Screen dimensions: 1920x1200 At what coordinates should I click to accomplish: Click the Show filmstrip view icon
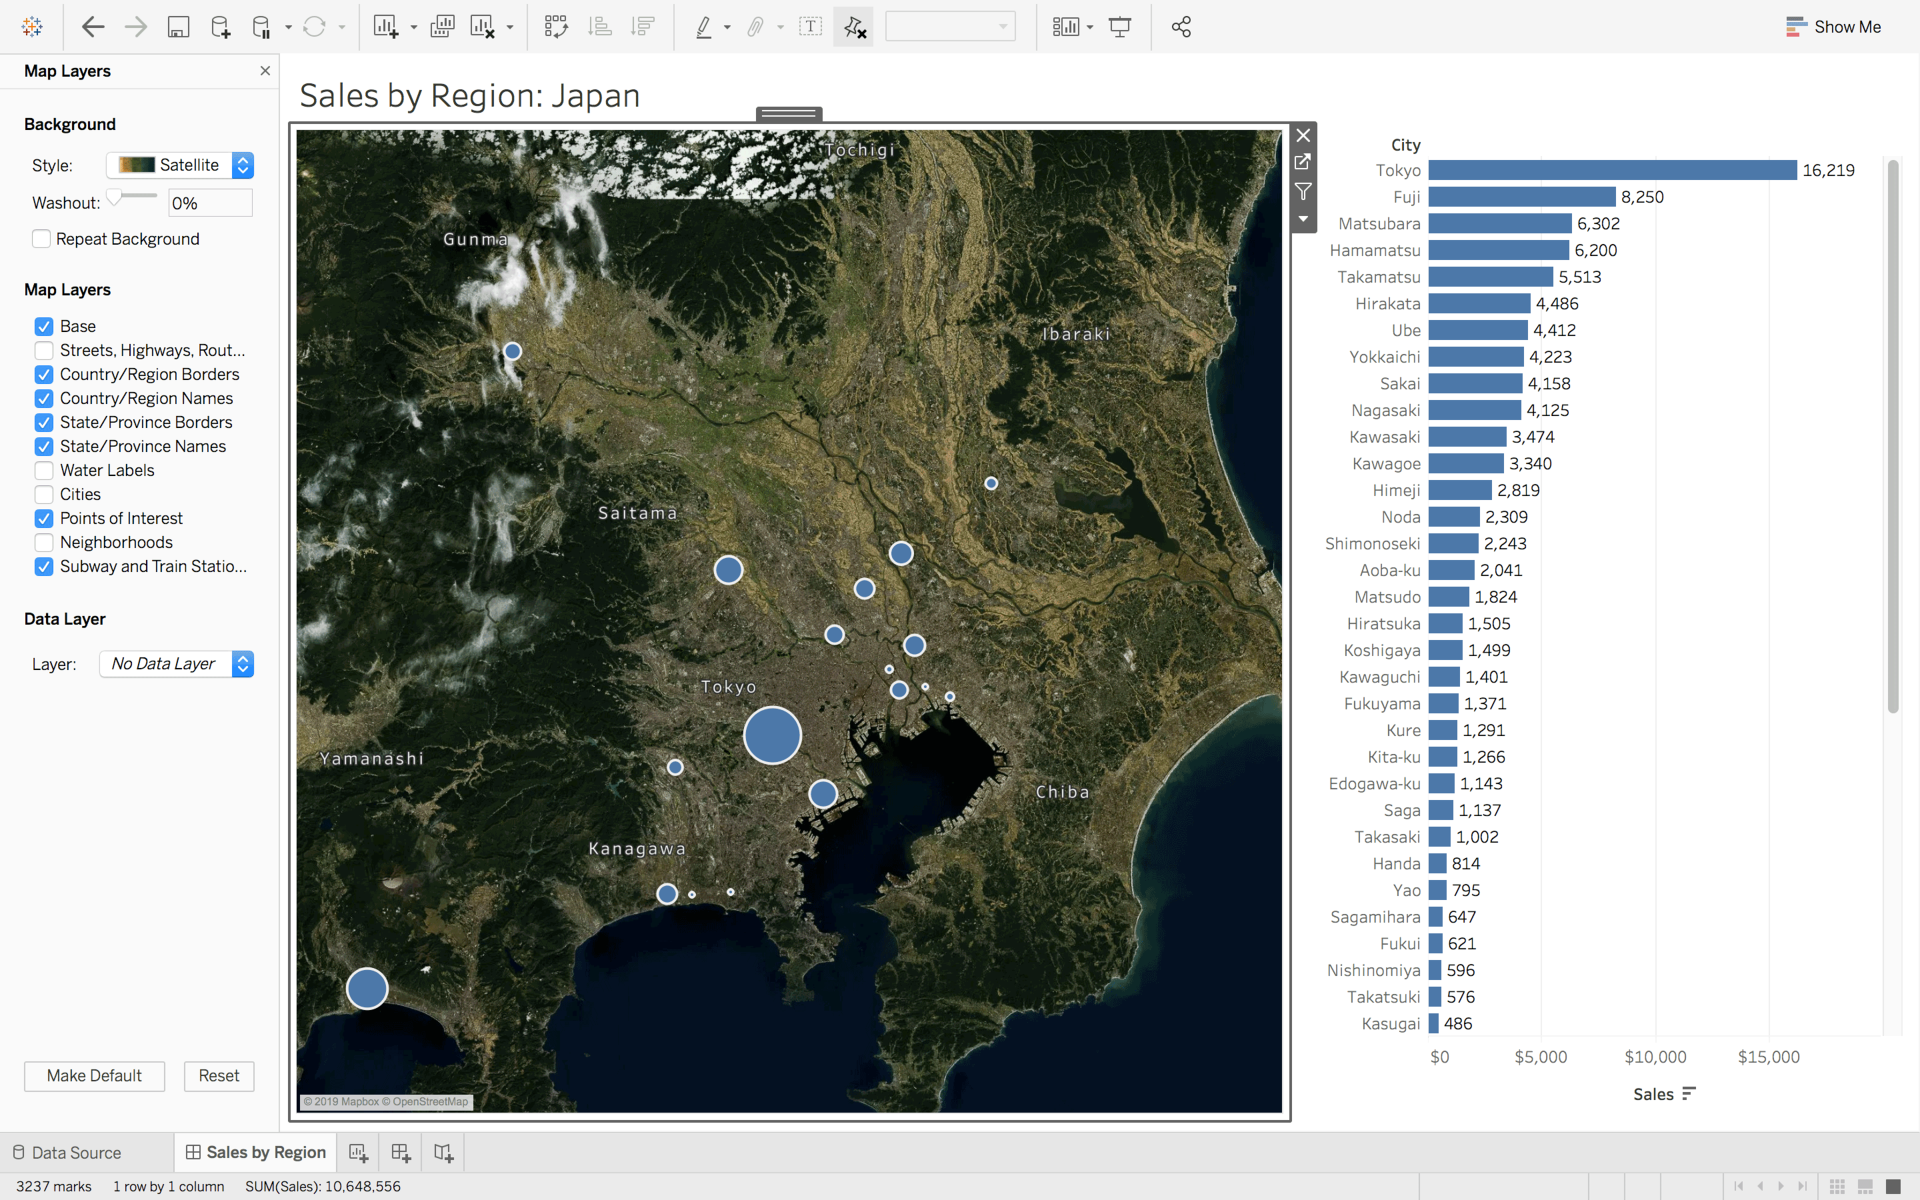(1865, 1186)
